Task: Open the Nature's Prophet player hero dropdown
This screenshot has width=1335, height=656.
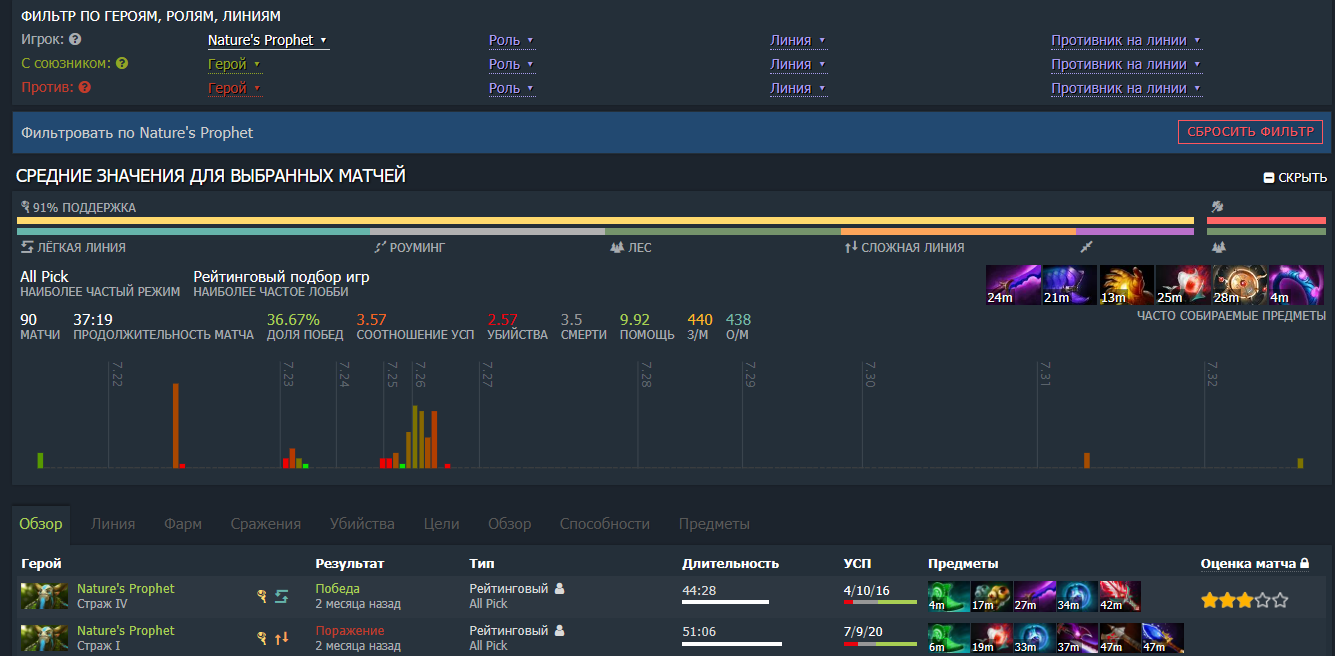Action: 268,41
